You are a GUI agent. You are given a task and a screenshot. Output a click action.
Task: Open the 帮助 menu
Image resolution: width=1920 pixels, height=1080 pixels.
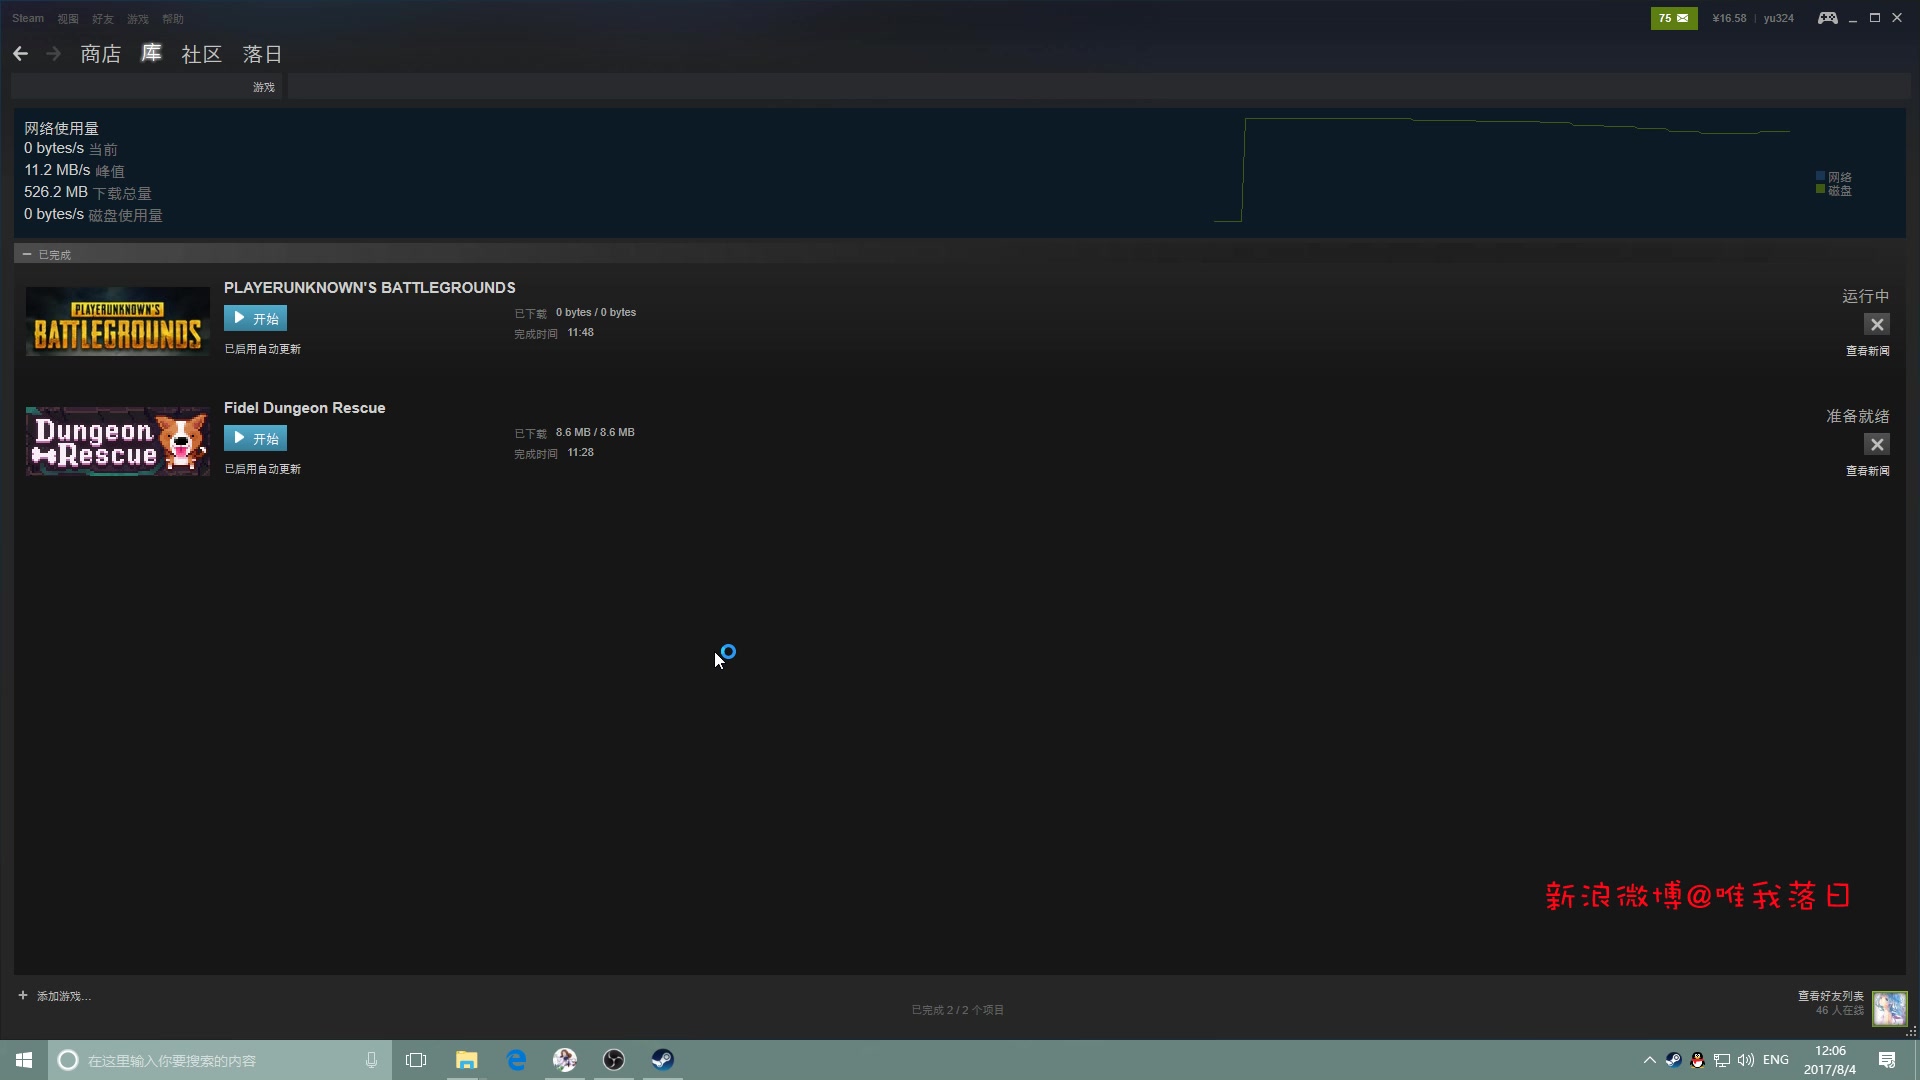(x=173, y=19)
